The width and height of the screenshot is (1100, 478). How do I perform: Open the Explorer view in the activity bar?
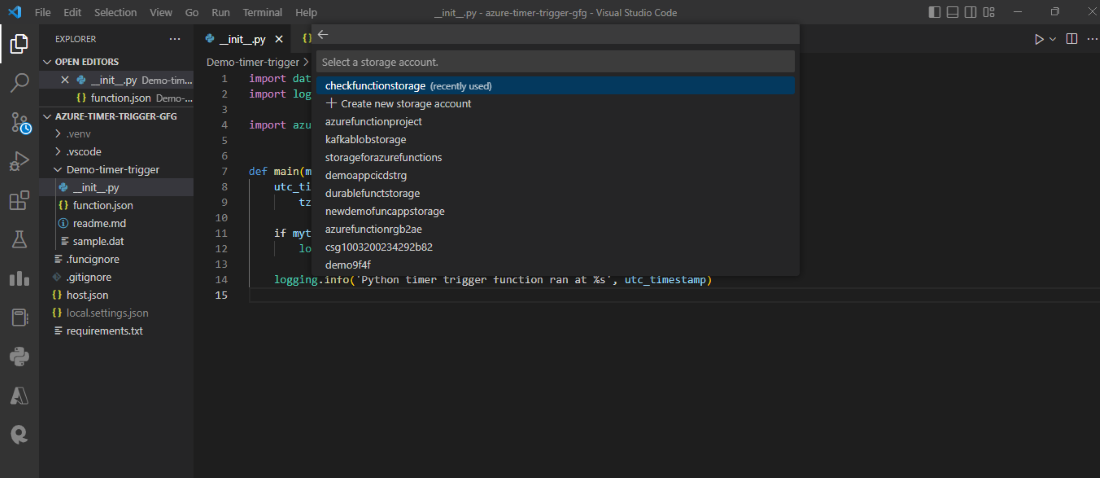19,44
